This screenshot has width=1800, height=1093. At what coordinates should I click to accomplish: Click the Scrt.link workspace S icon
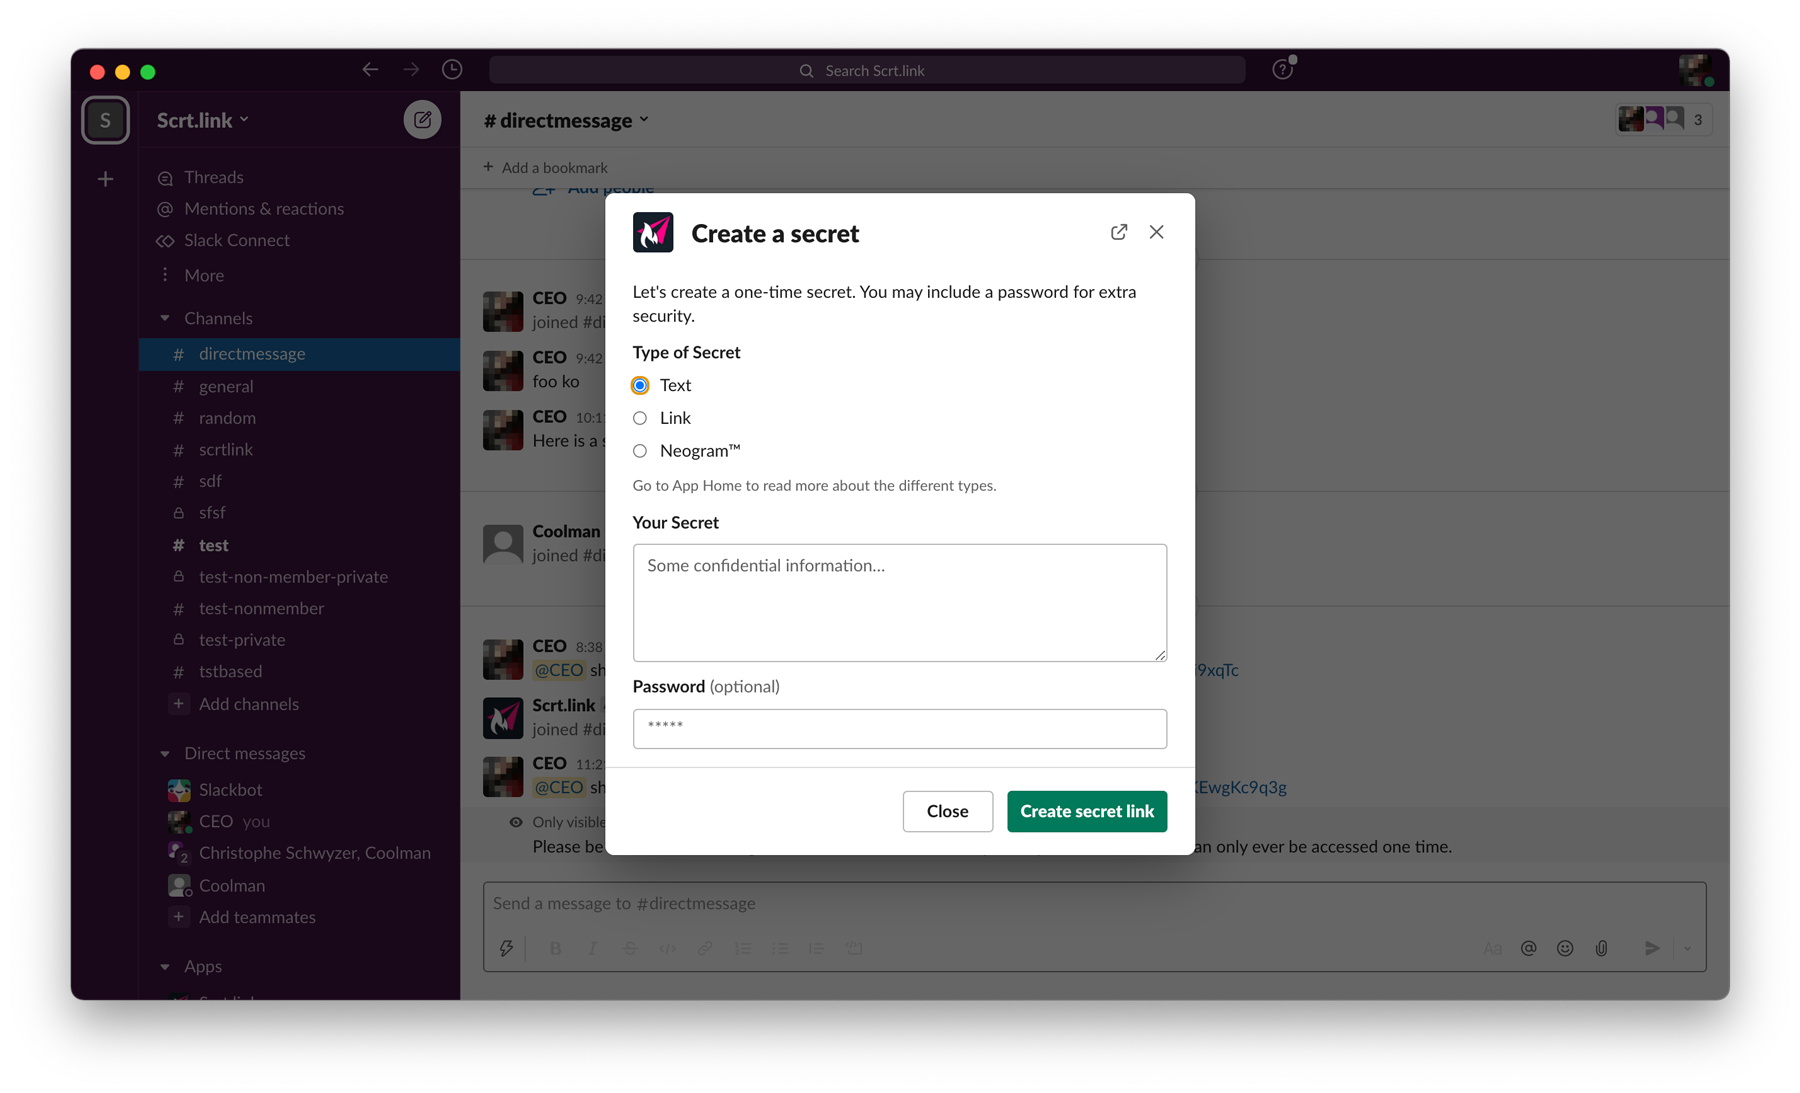(105, 120)
